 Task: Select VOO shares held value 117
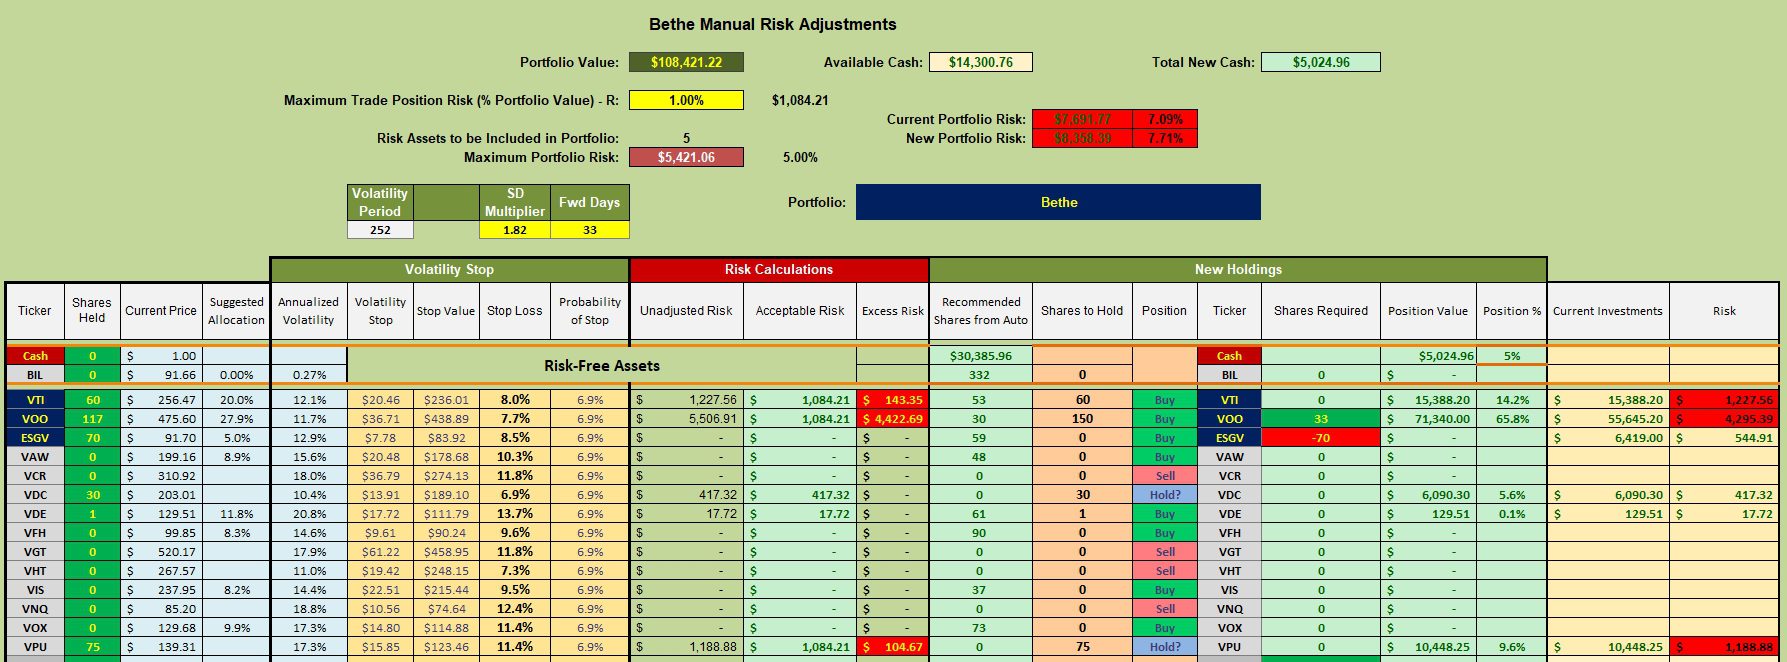coord(92,419)
